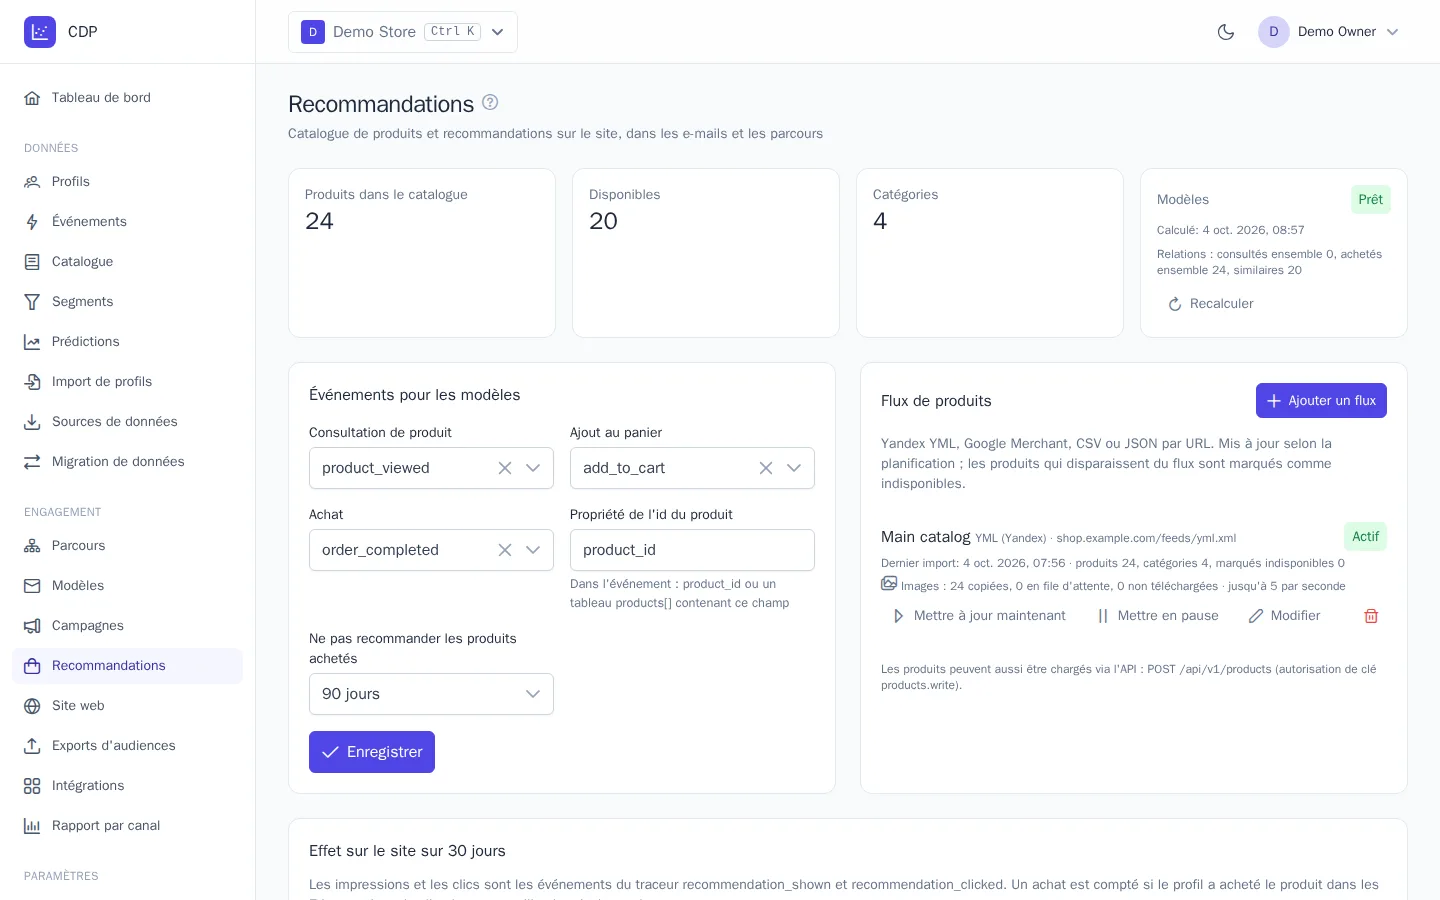Open Rapport par canal
Image resolution: width=1440 pixels, height=900 pixels.
tap(128, 826)
